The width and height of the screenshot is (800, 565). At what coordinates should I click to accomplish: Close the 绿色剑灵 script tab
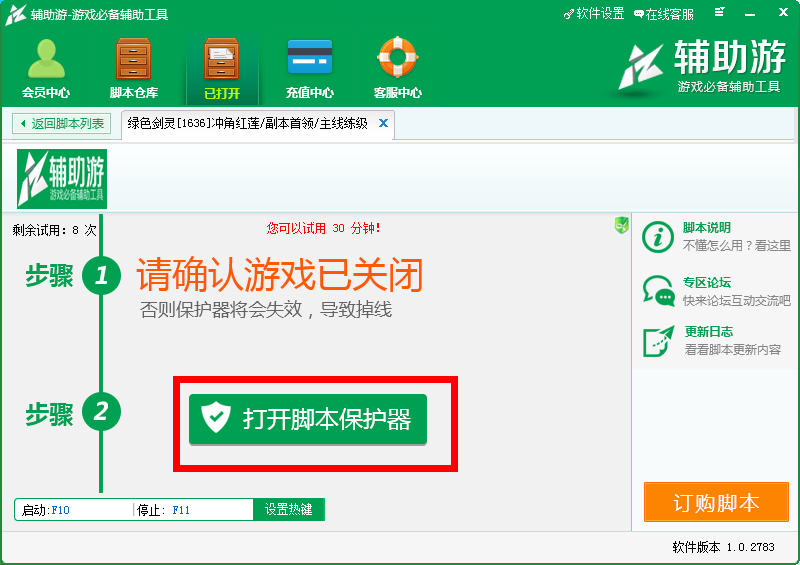click(383, 123)
